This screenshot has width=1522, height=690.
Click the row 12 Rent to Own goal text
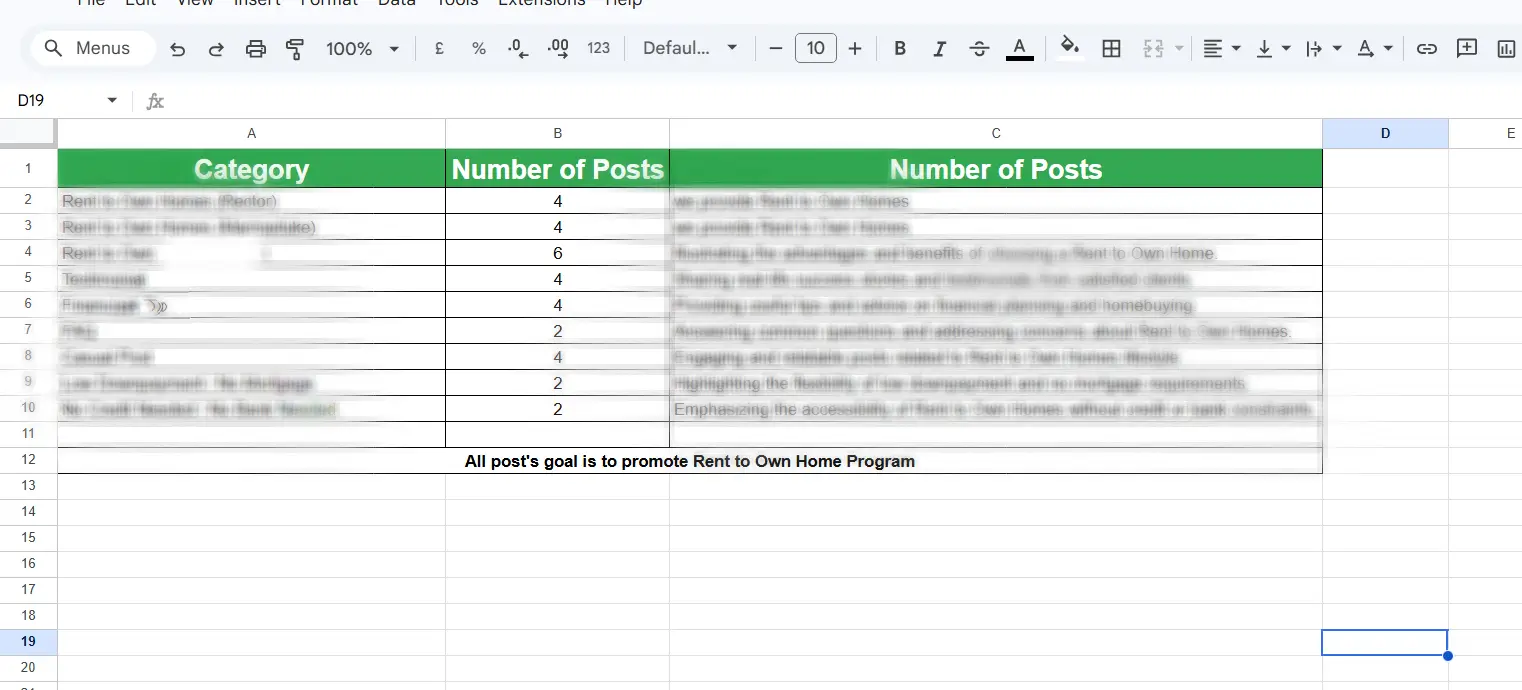(x=690, y=461)
